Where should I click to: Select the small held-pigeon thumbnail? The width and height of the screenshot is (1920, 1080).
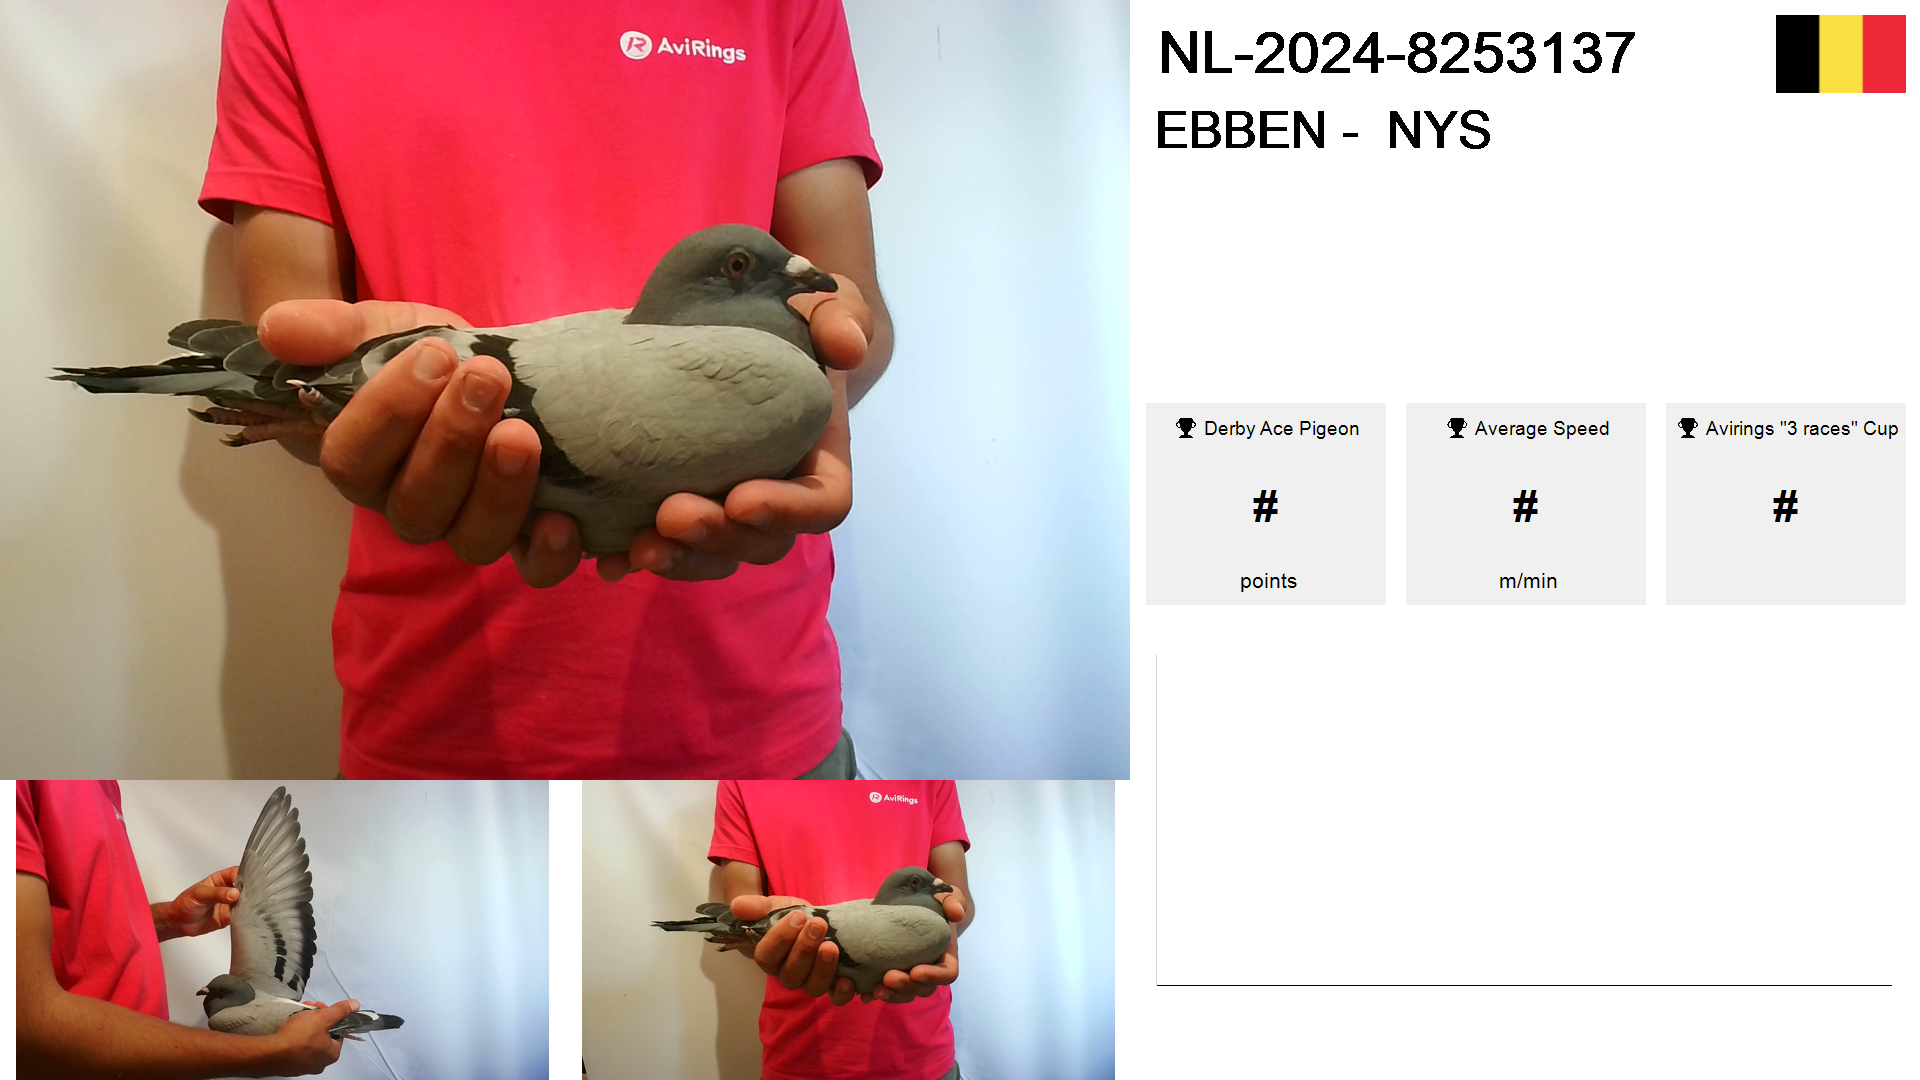848,930
